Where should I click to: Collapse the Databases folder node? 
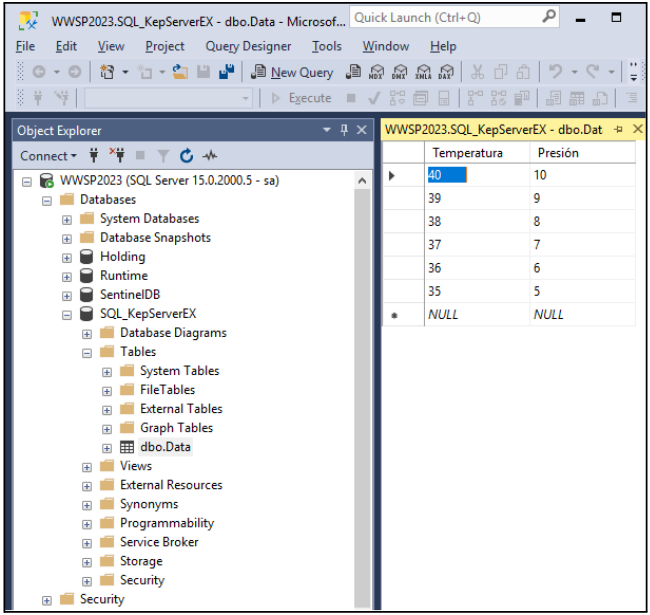(x=47, y=201)
